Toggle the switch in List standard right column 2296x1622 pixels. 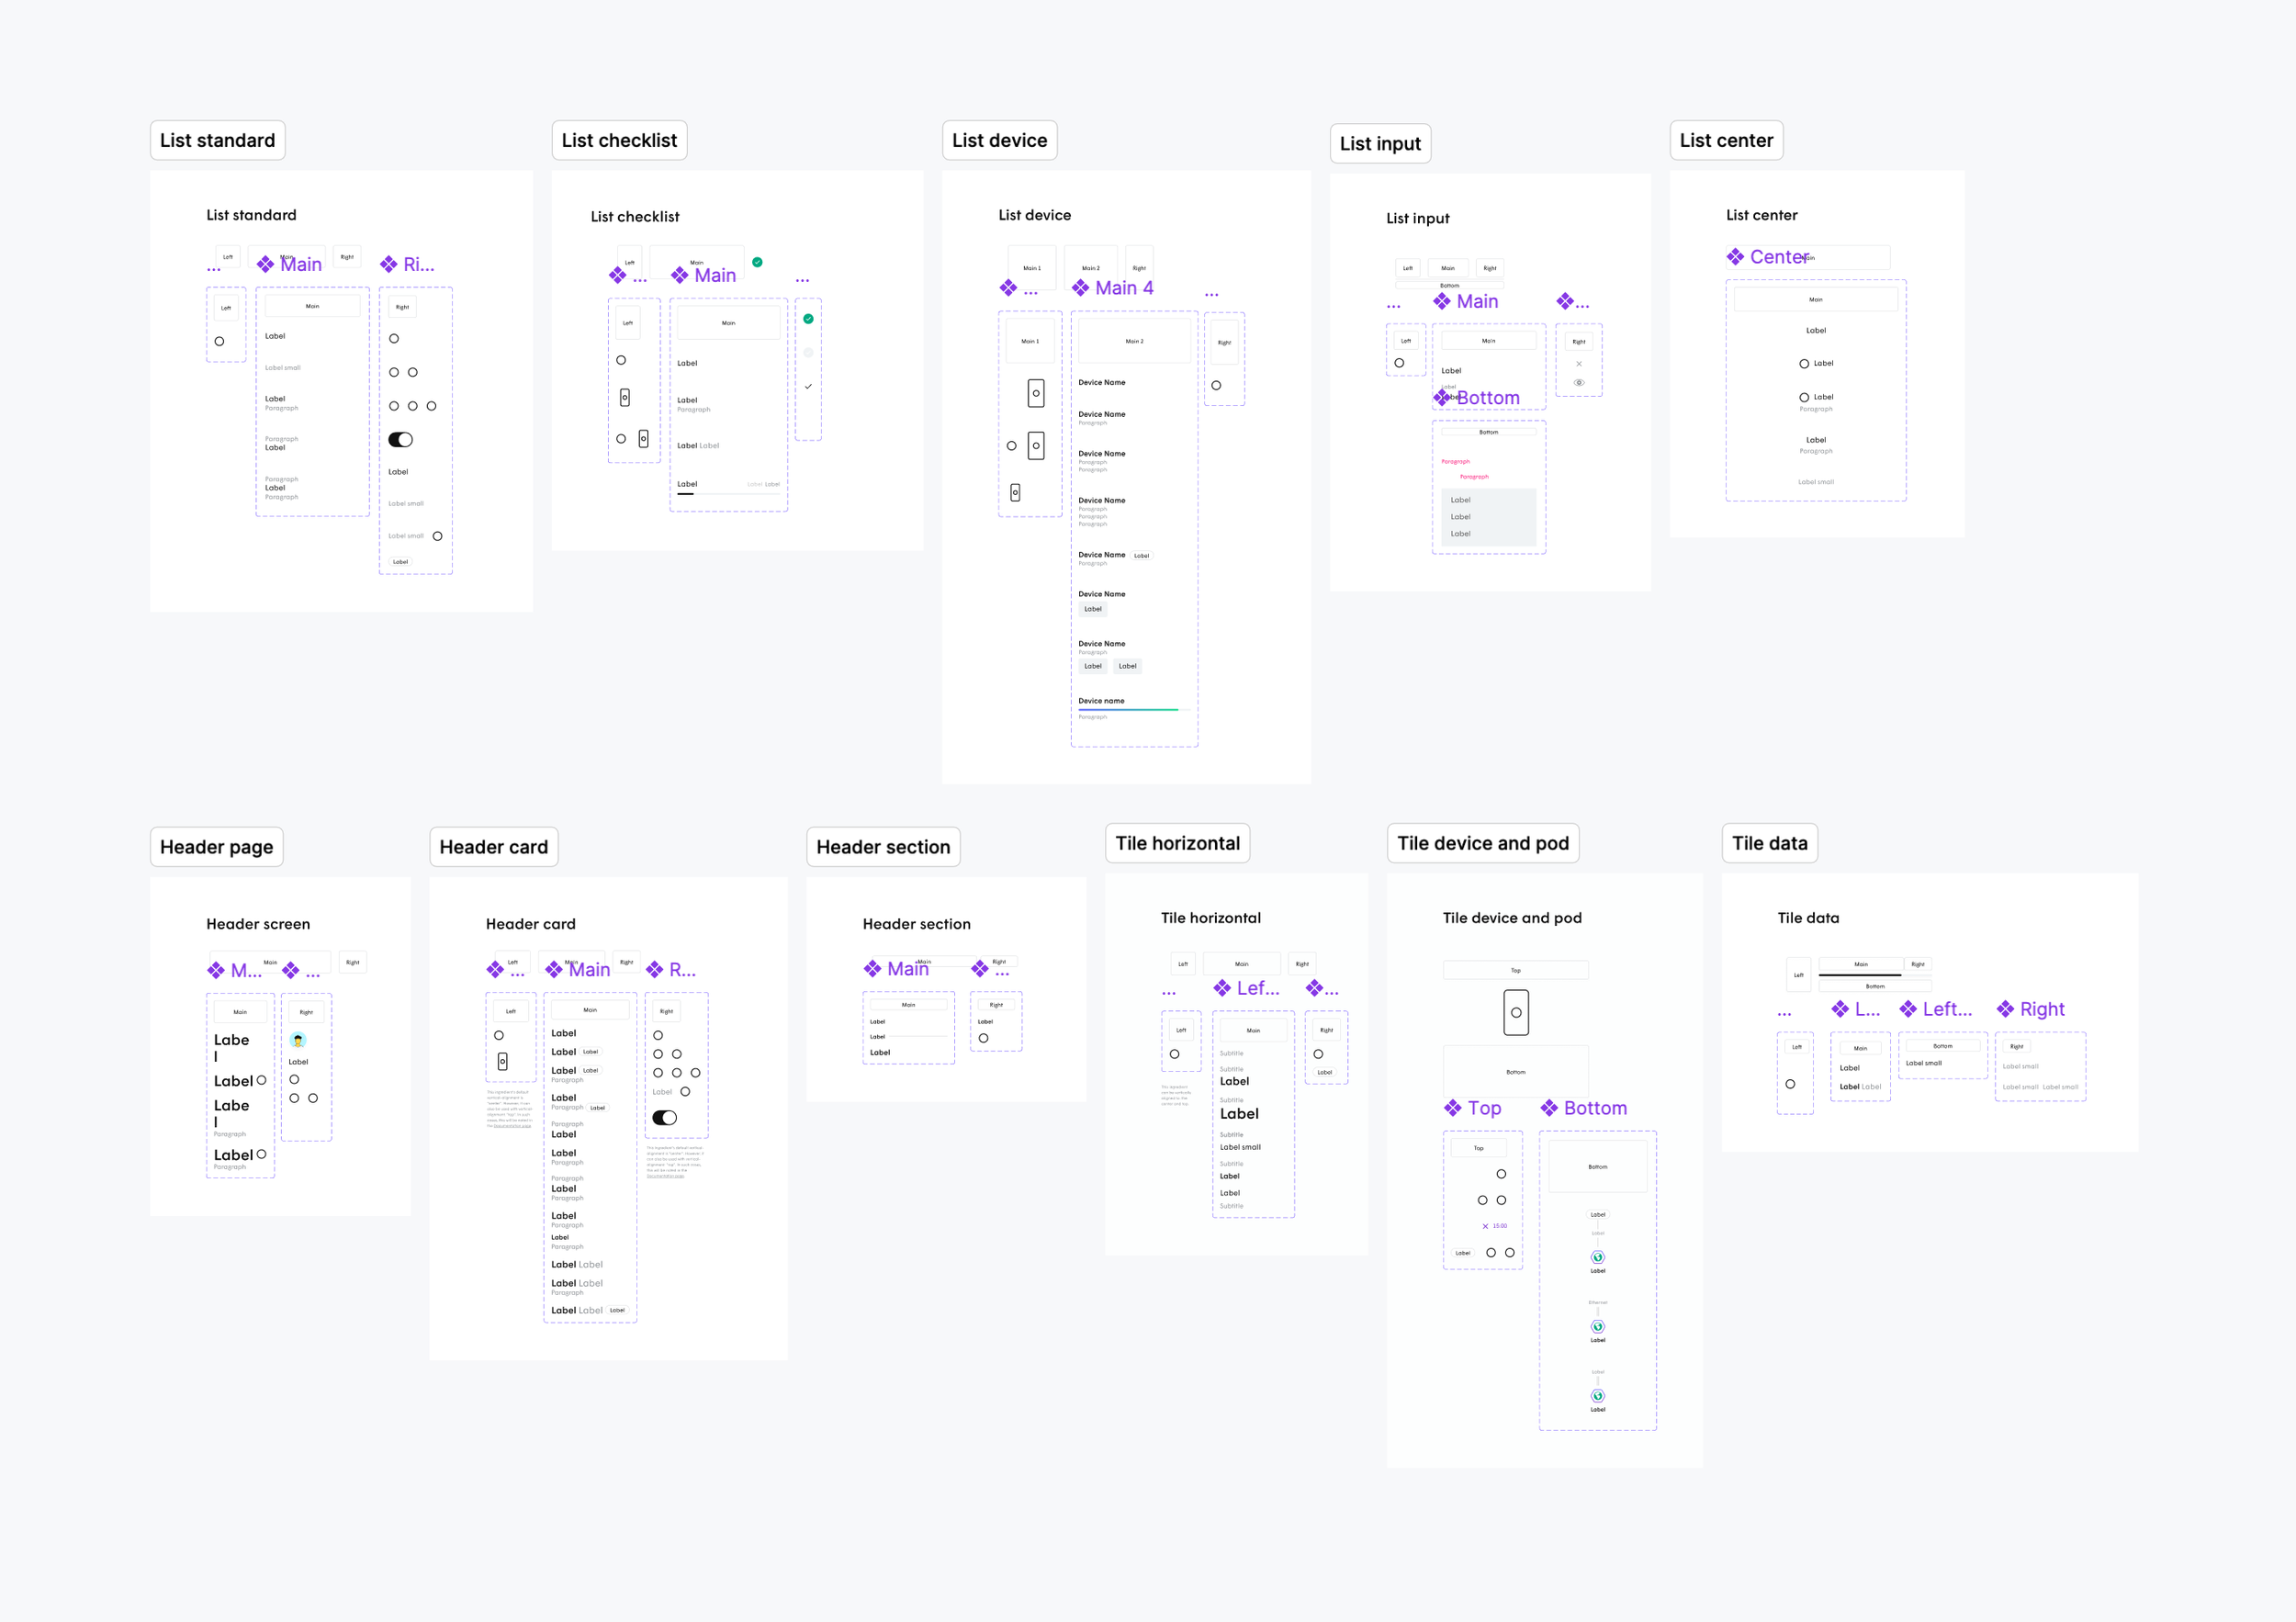point(400,440)
